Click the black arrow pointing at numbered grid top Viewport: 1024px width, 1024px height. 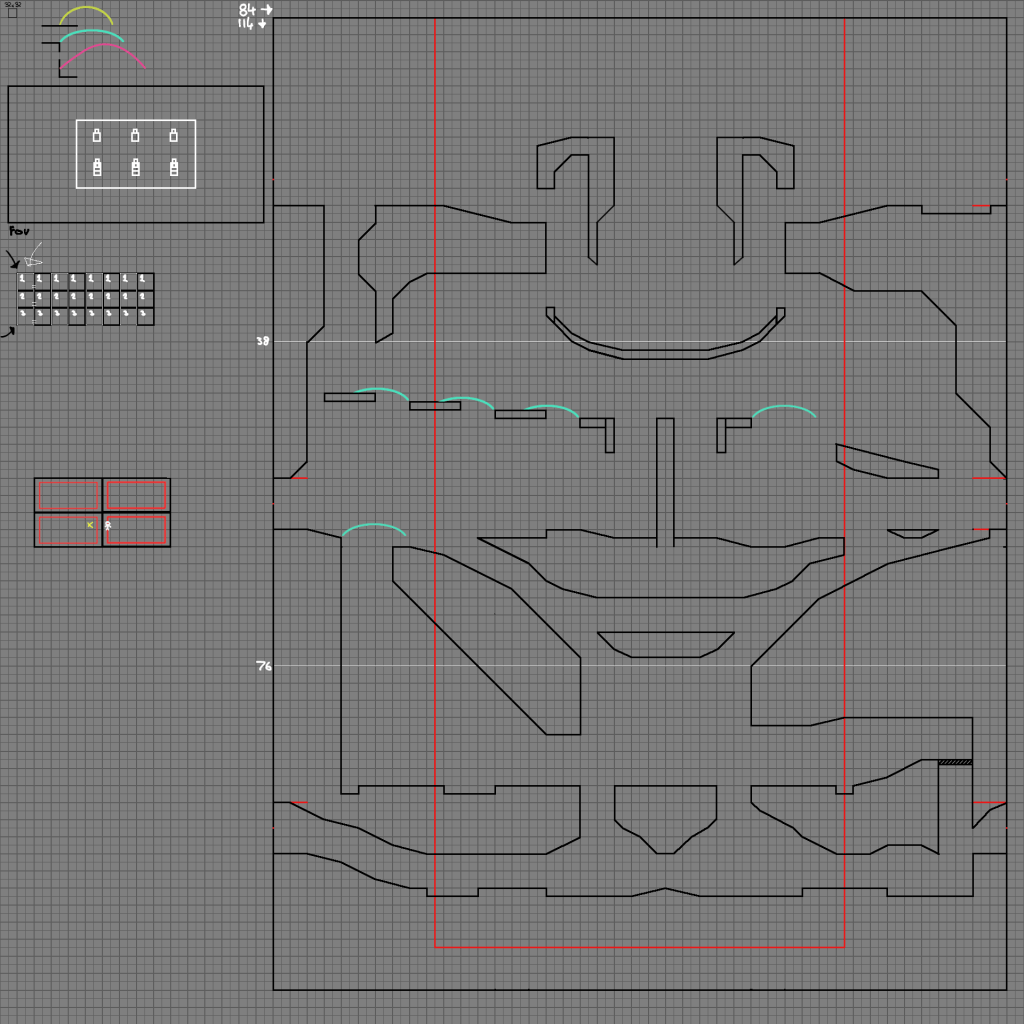click(13, 261)
